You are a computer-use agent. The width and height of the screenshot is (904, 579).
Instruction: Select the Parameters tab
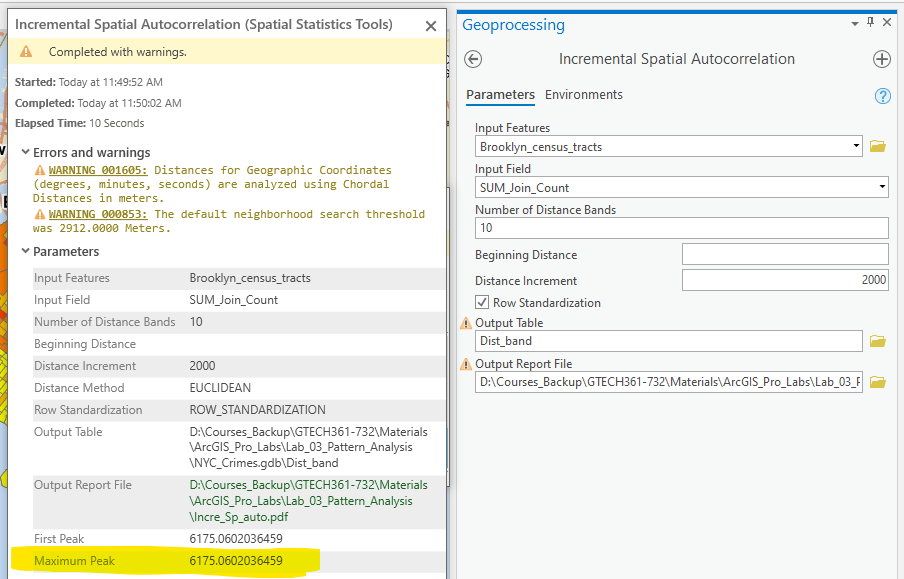click(x=500, y=95)
